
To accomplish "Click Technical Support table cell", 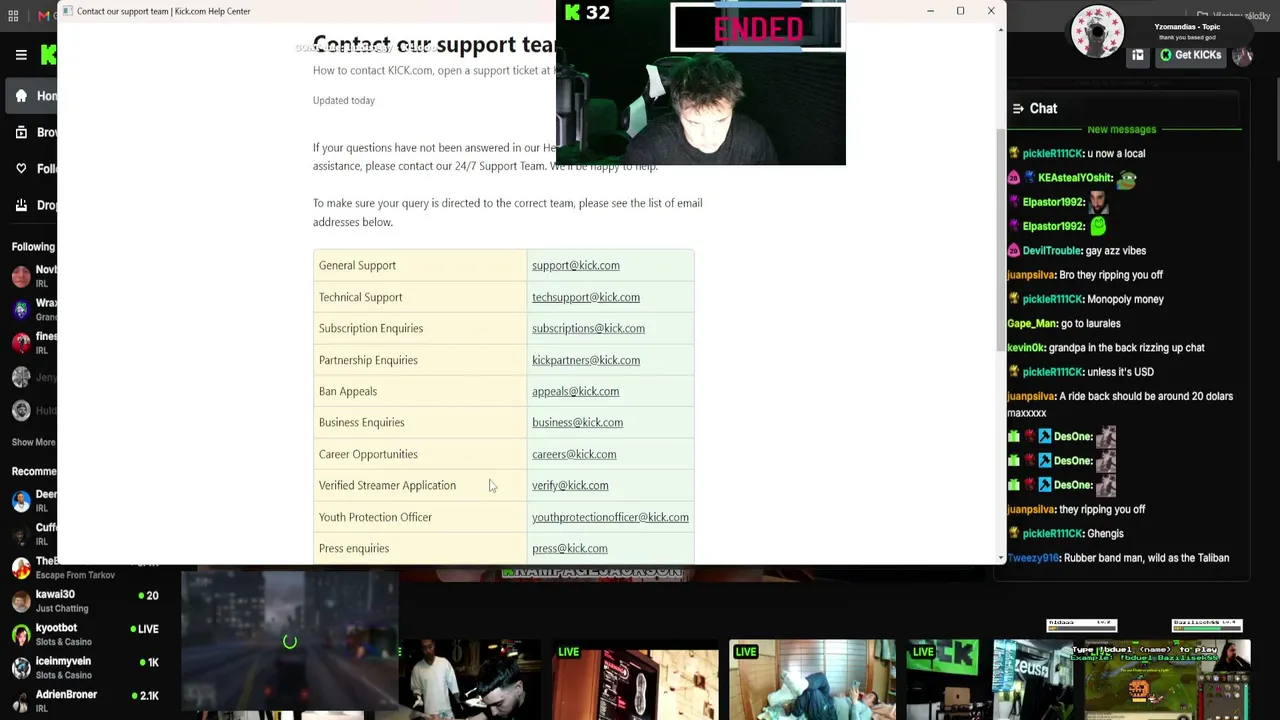I will point(420,297).
